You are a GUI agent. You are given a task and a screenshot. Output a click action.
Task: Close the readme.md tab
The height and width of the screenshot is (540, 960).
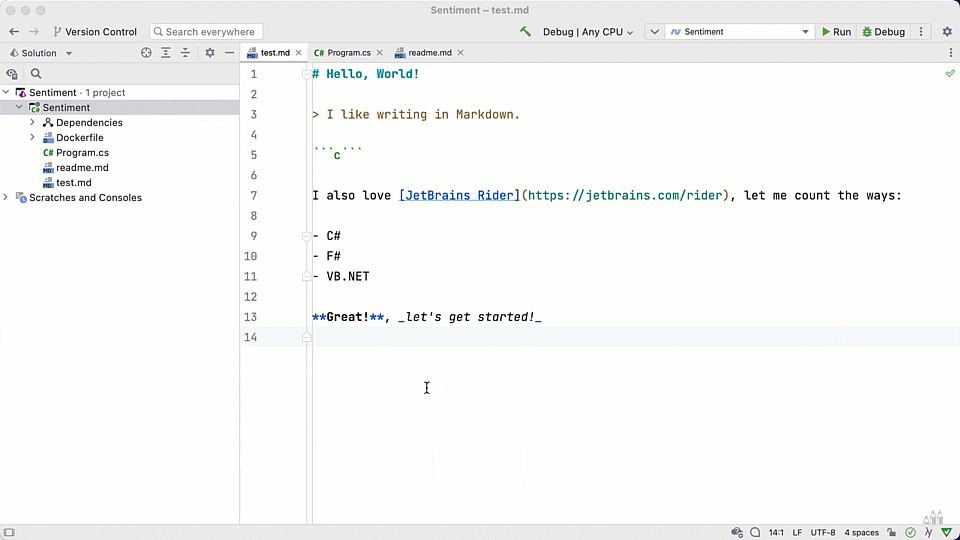tap(460, 53)
